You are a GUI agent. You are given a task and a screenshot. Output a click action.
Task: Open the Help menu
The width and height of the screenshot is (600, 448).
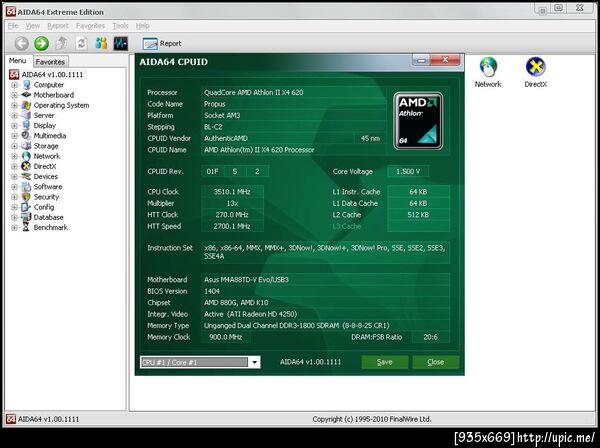click(142, 26)
